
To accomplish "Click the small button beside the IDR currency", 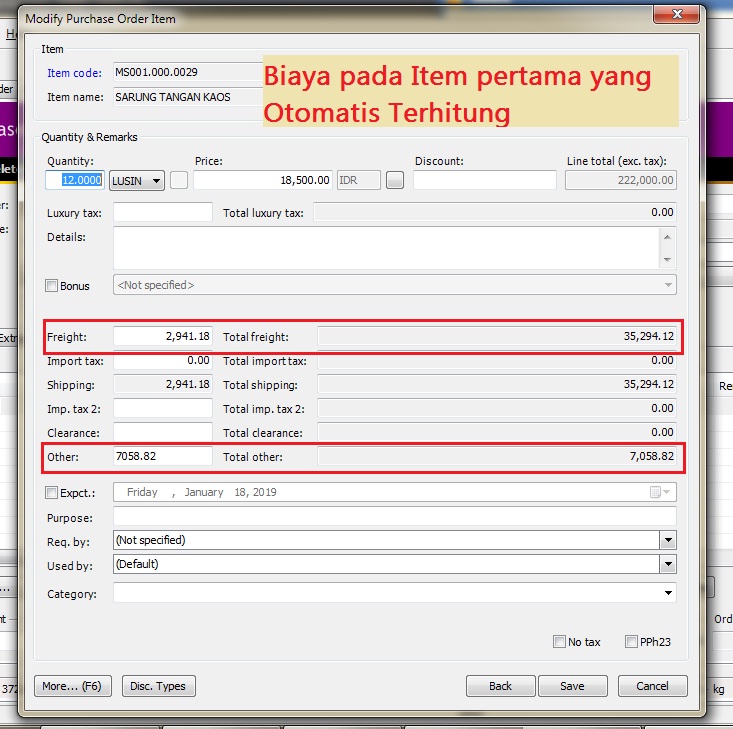I will 395,180.
